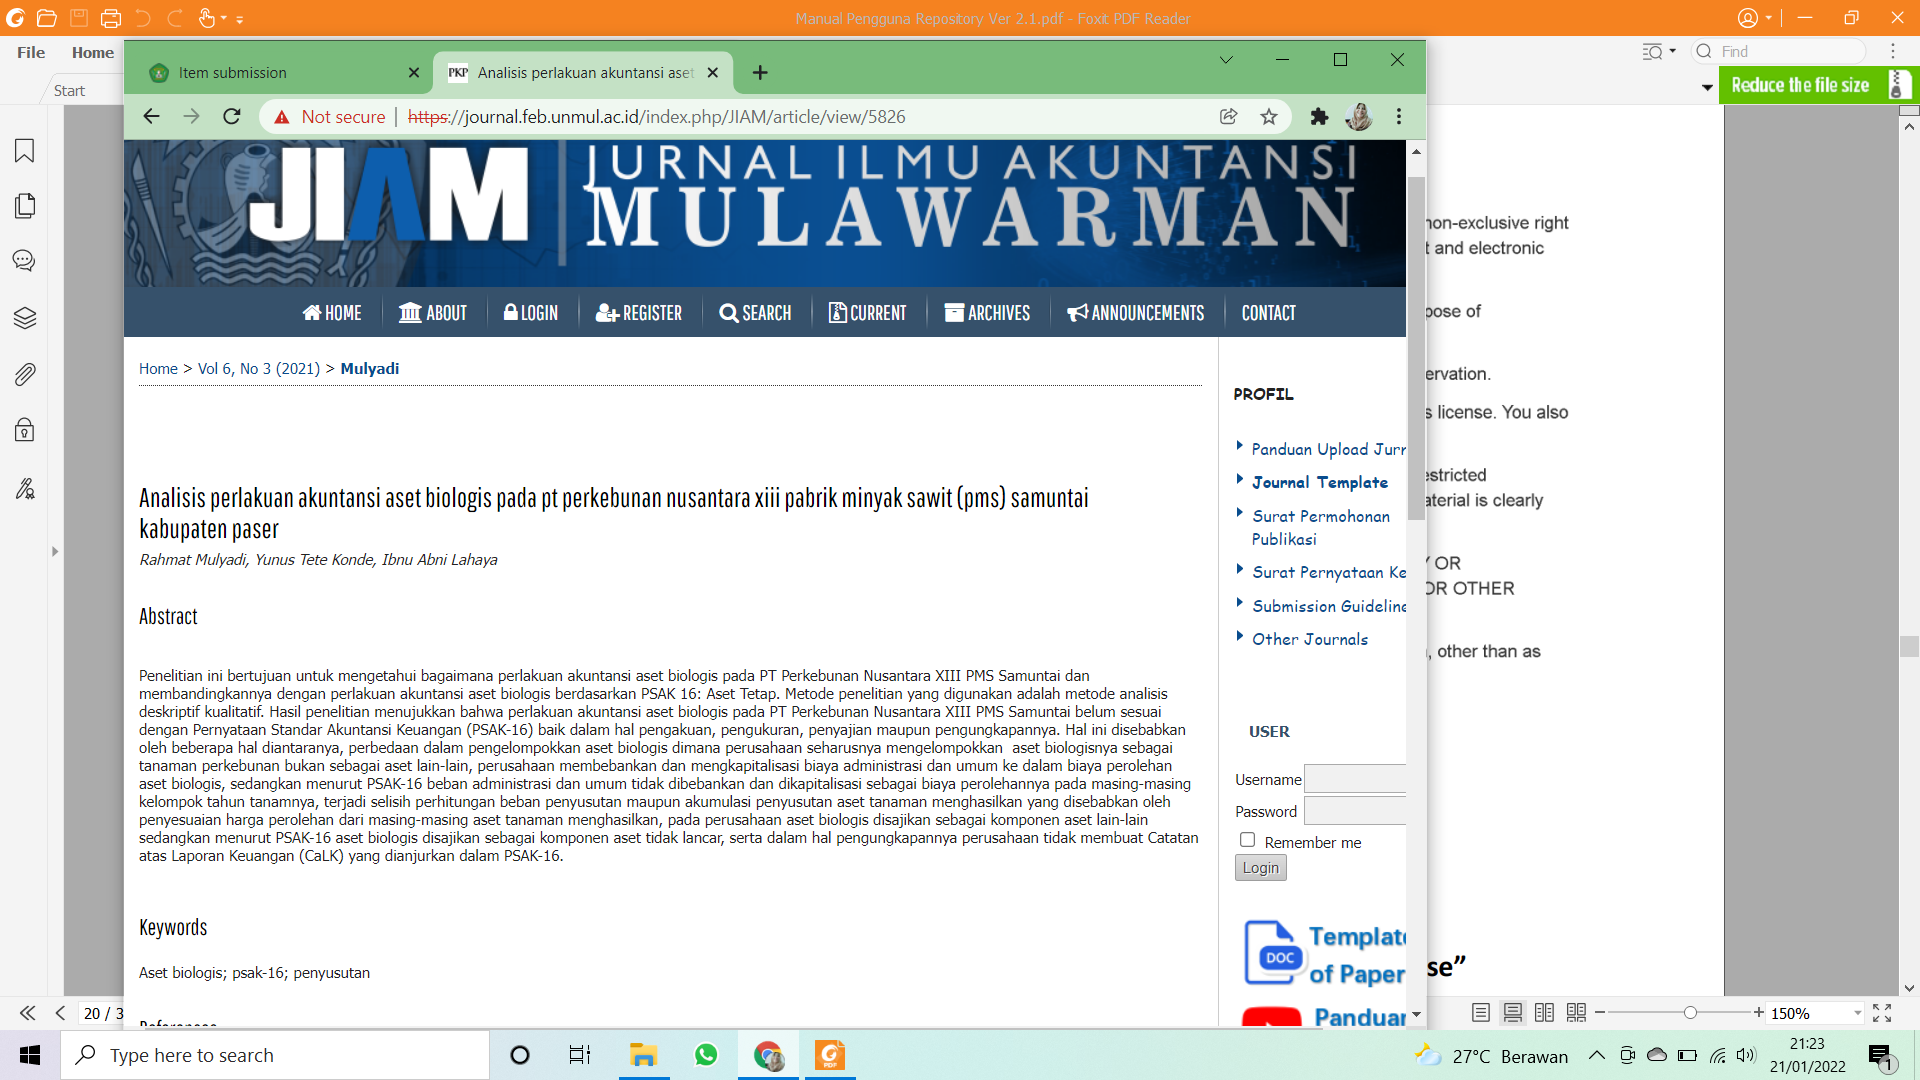Open the Layers panel in Foxit sidebar
This screenshot has width=1920, height=1080.
click(x=24, y=318)
